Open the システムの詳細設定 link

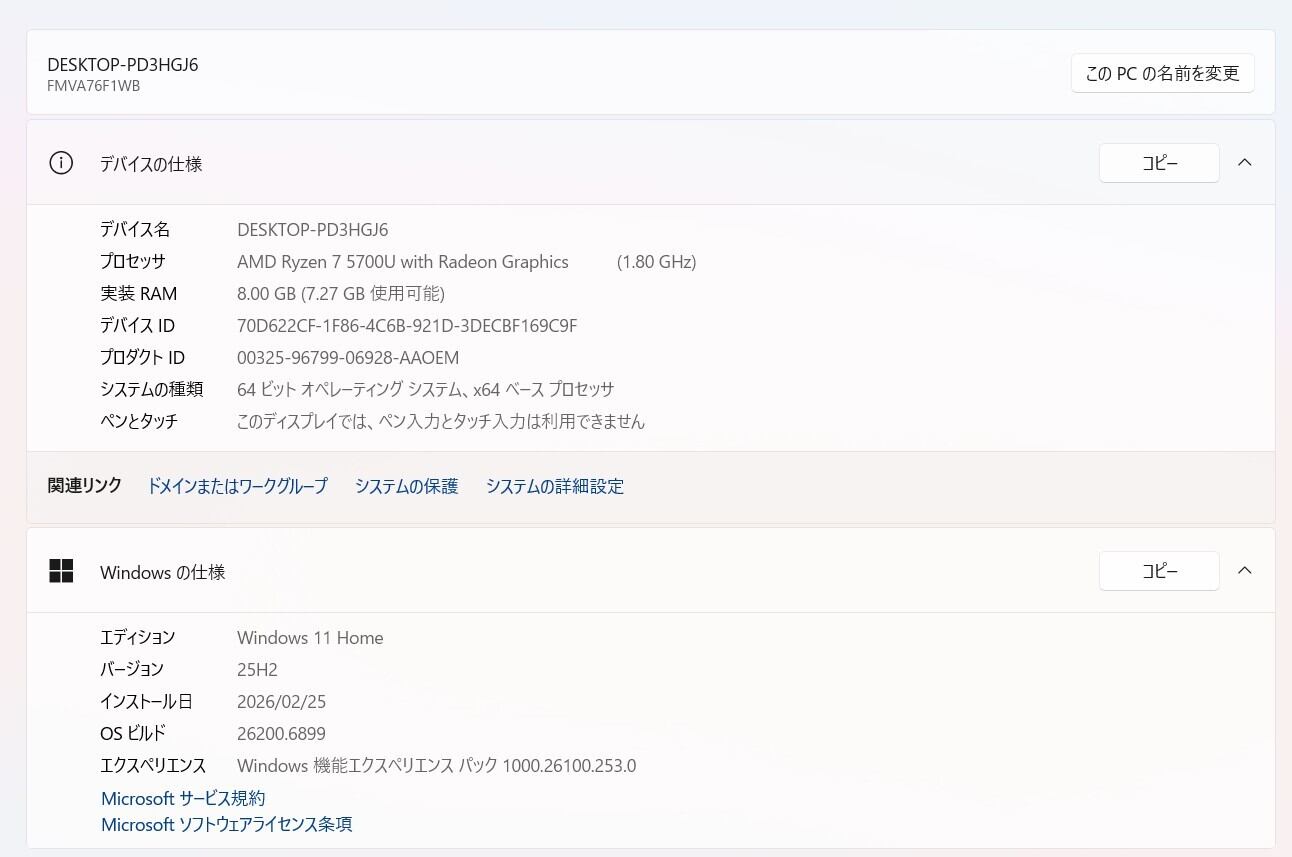tap(555, 486)
